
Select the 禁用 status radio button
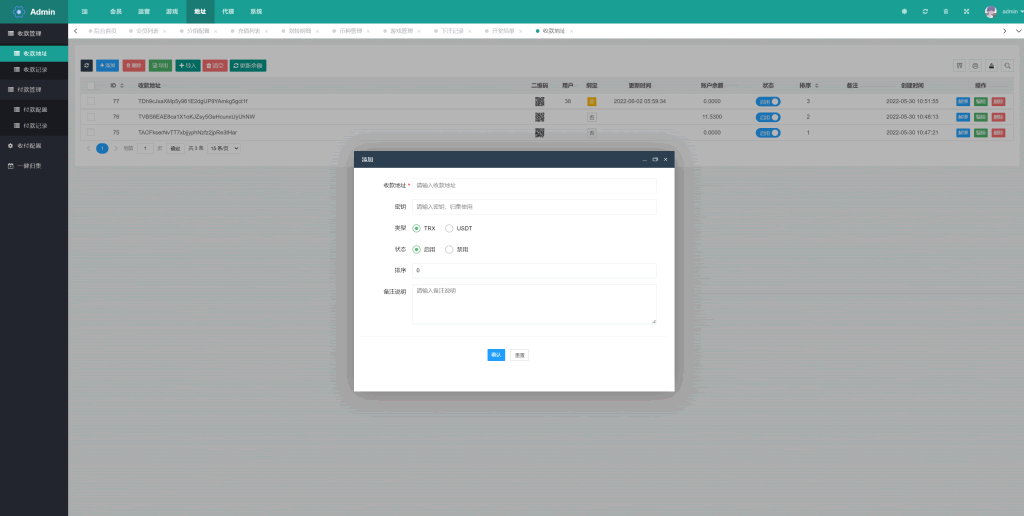click(450, 249)
